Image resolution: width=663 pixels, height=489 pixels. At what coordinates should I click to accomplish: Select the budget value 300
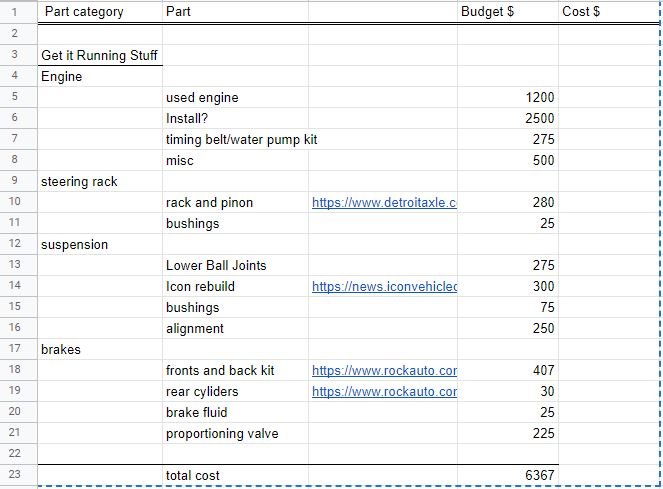(508, 286)
